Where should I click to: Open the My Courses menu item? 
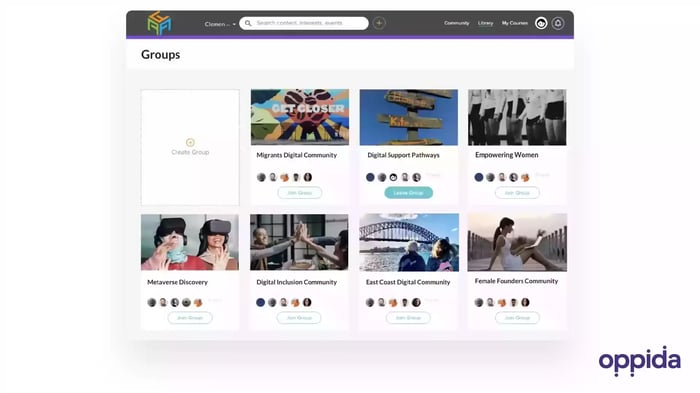515,23
